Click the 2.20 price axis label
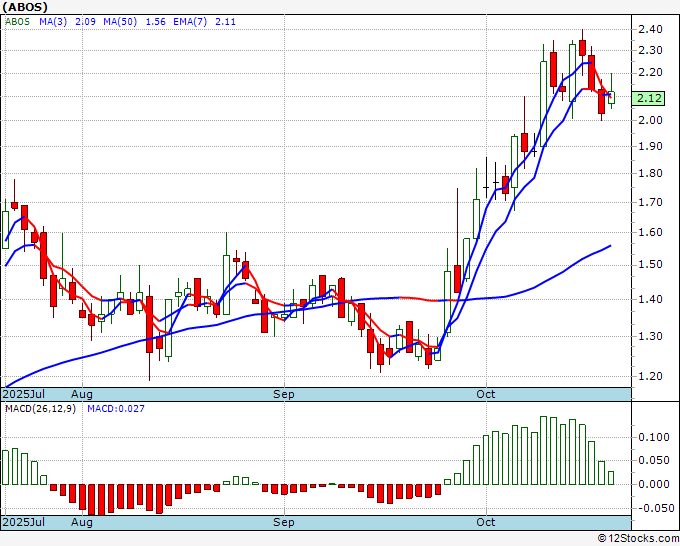 (650, 72)
